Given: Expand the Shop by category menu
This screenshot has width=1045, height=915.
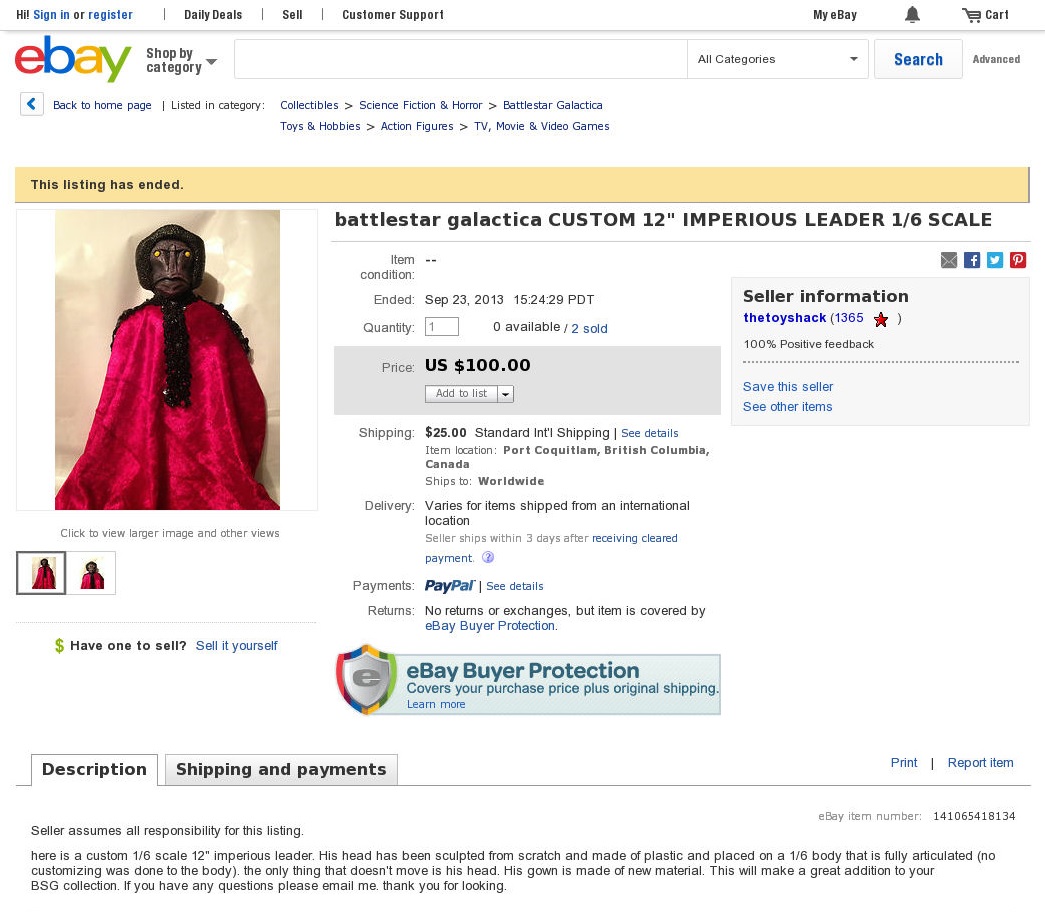Looking at the screenshot, I should (x=181, y=60).
